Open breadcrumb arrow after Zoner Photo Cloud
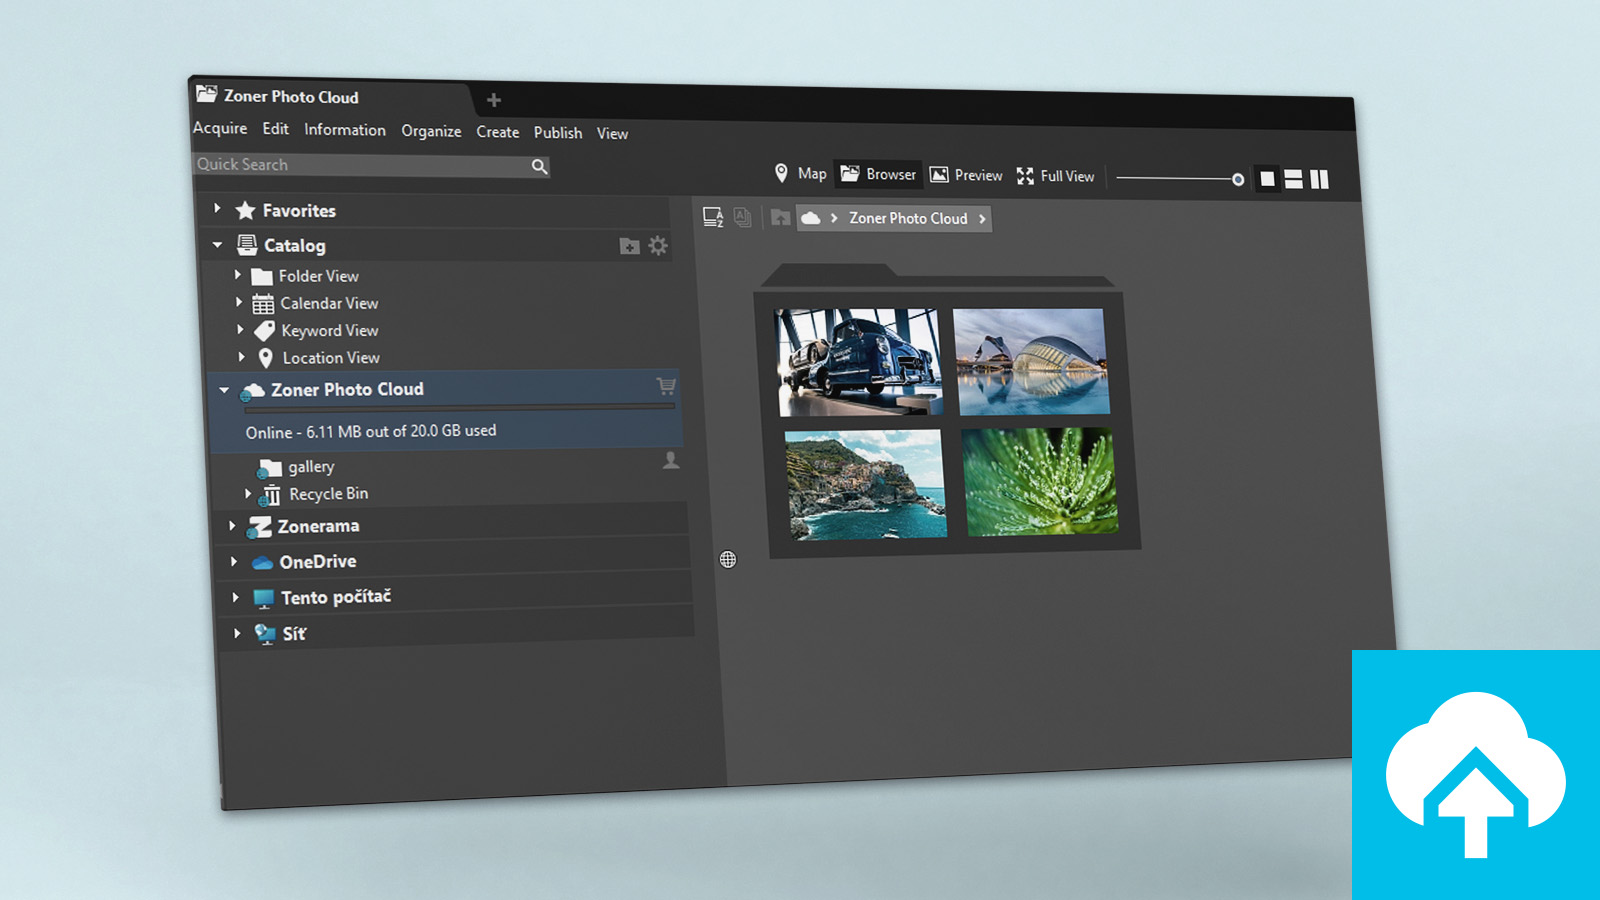The image size is (1600, 900). point(982,219)
